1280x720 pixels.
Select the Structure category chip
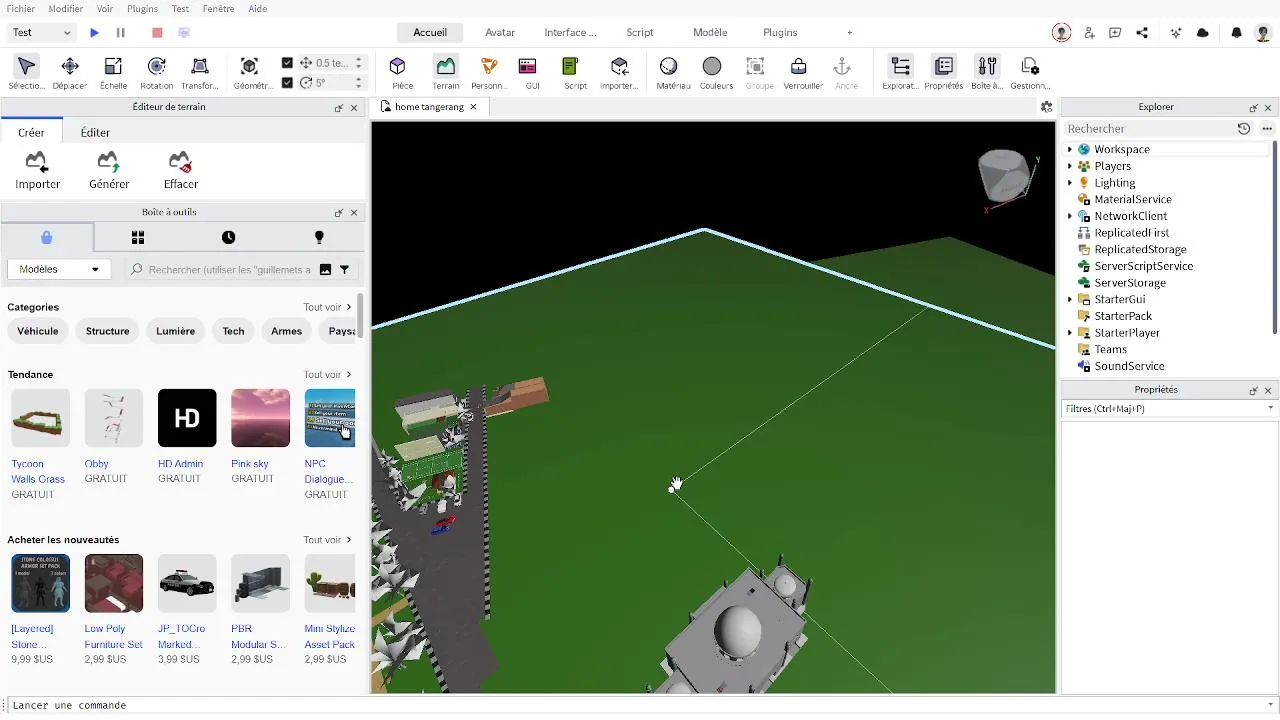click(x=108, y=331)
